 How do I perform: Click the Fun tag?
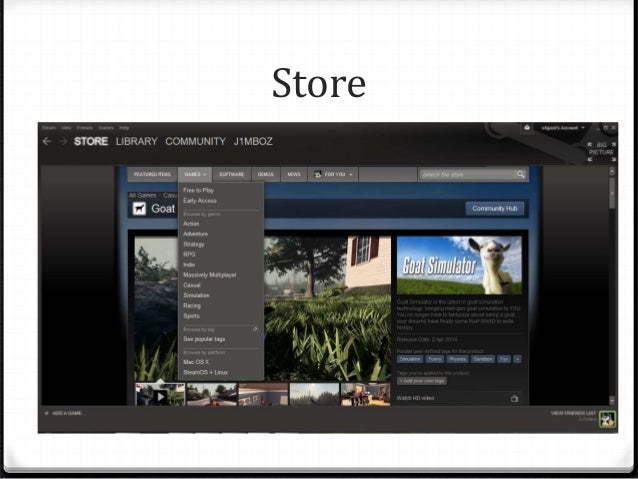click(504, 359)
